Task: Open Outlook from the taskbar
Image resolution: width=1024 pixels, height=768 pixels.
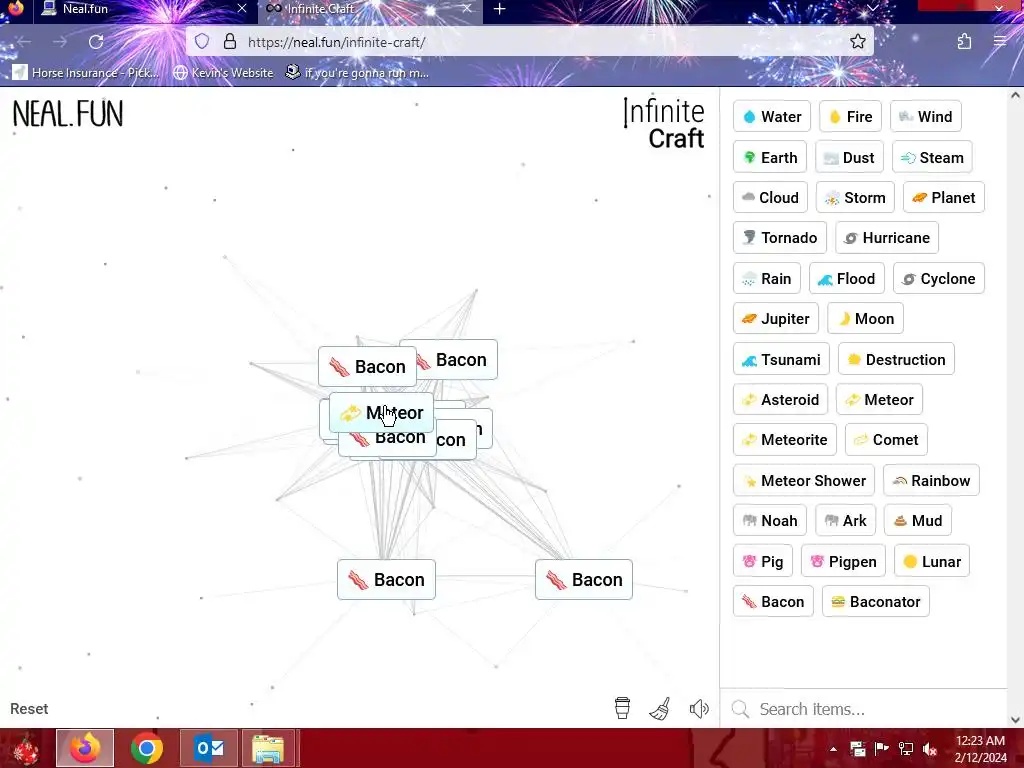Action: [x=209, y=748]
